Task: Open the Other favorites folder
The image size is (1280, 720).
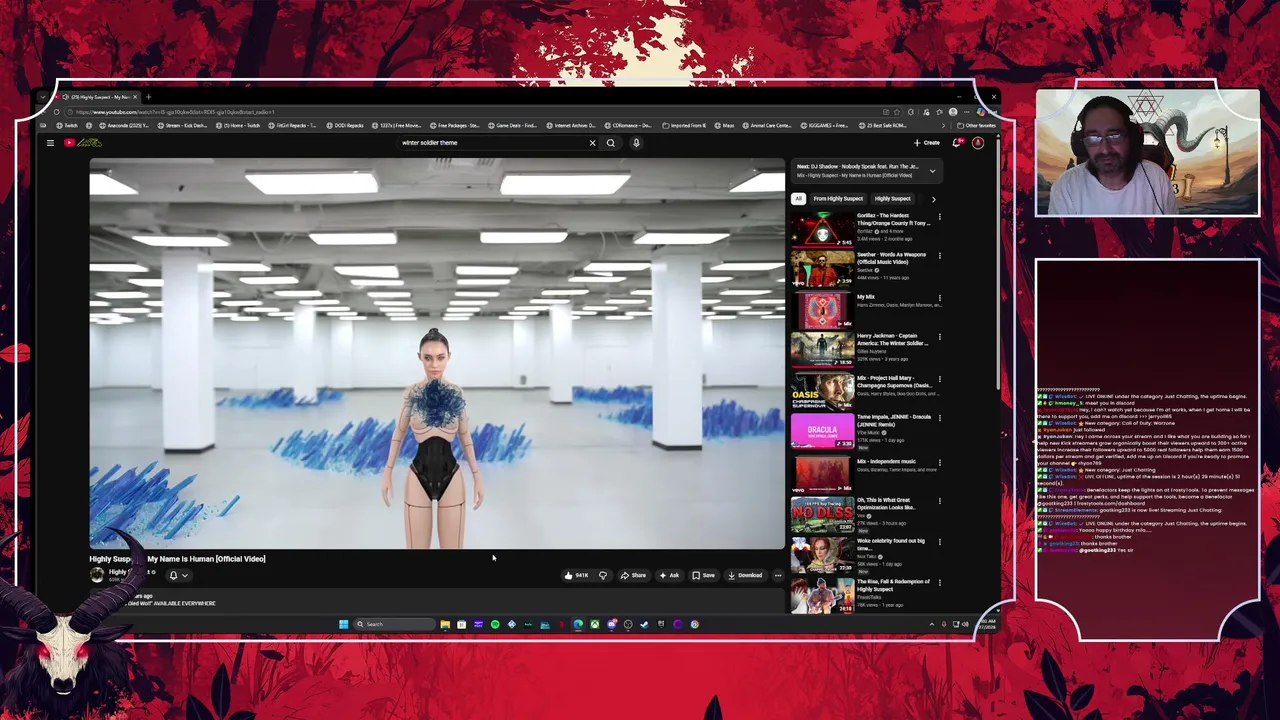Action: pyautogui.click(x=976, y=126)
